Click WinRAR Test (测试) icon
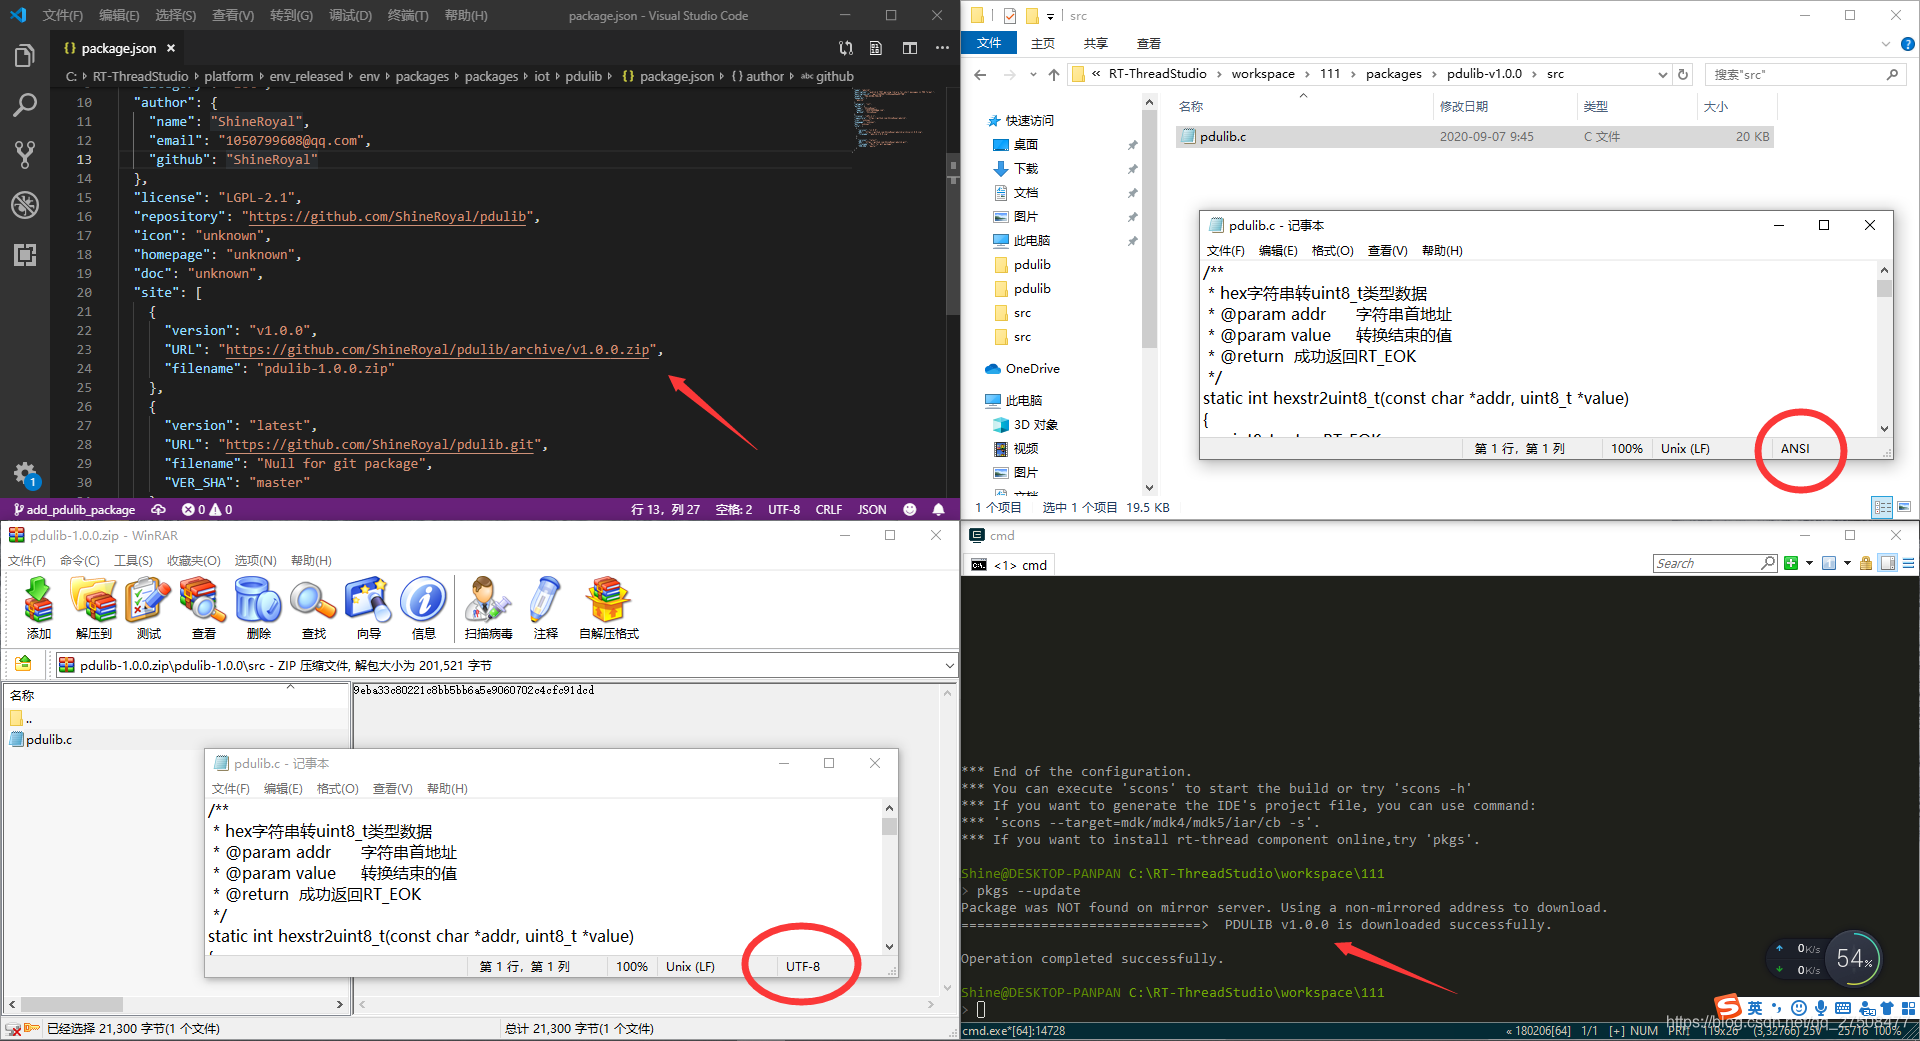Viewport: 1920px width, 1041px height. pos(149,608)
